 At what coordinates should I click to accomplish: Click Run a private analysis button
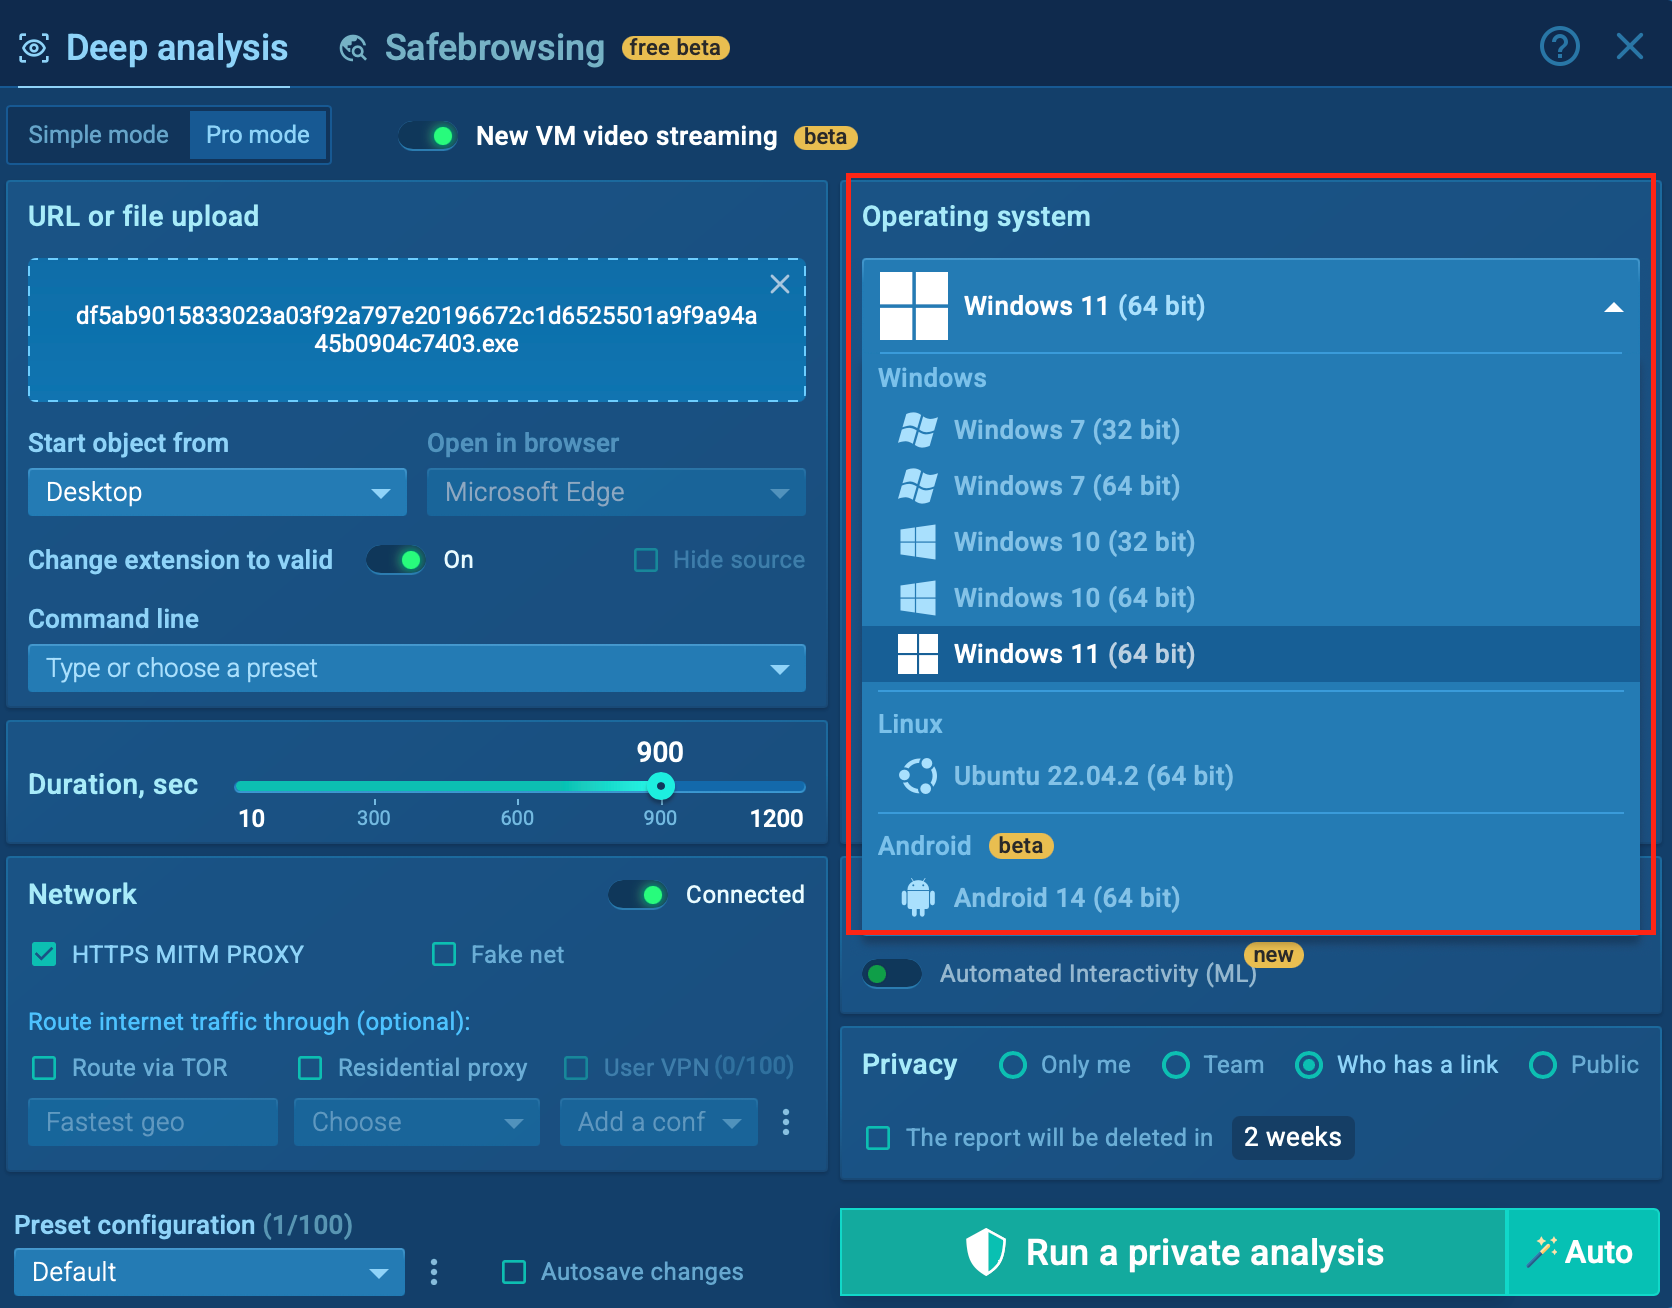[x=1173, y=1252]
